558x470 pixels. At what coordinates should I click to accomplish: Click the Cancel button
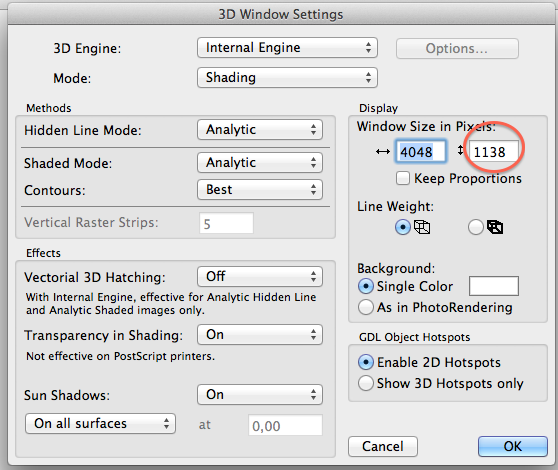click(x=383, y=446)
